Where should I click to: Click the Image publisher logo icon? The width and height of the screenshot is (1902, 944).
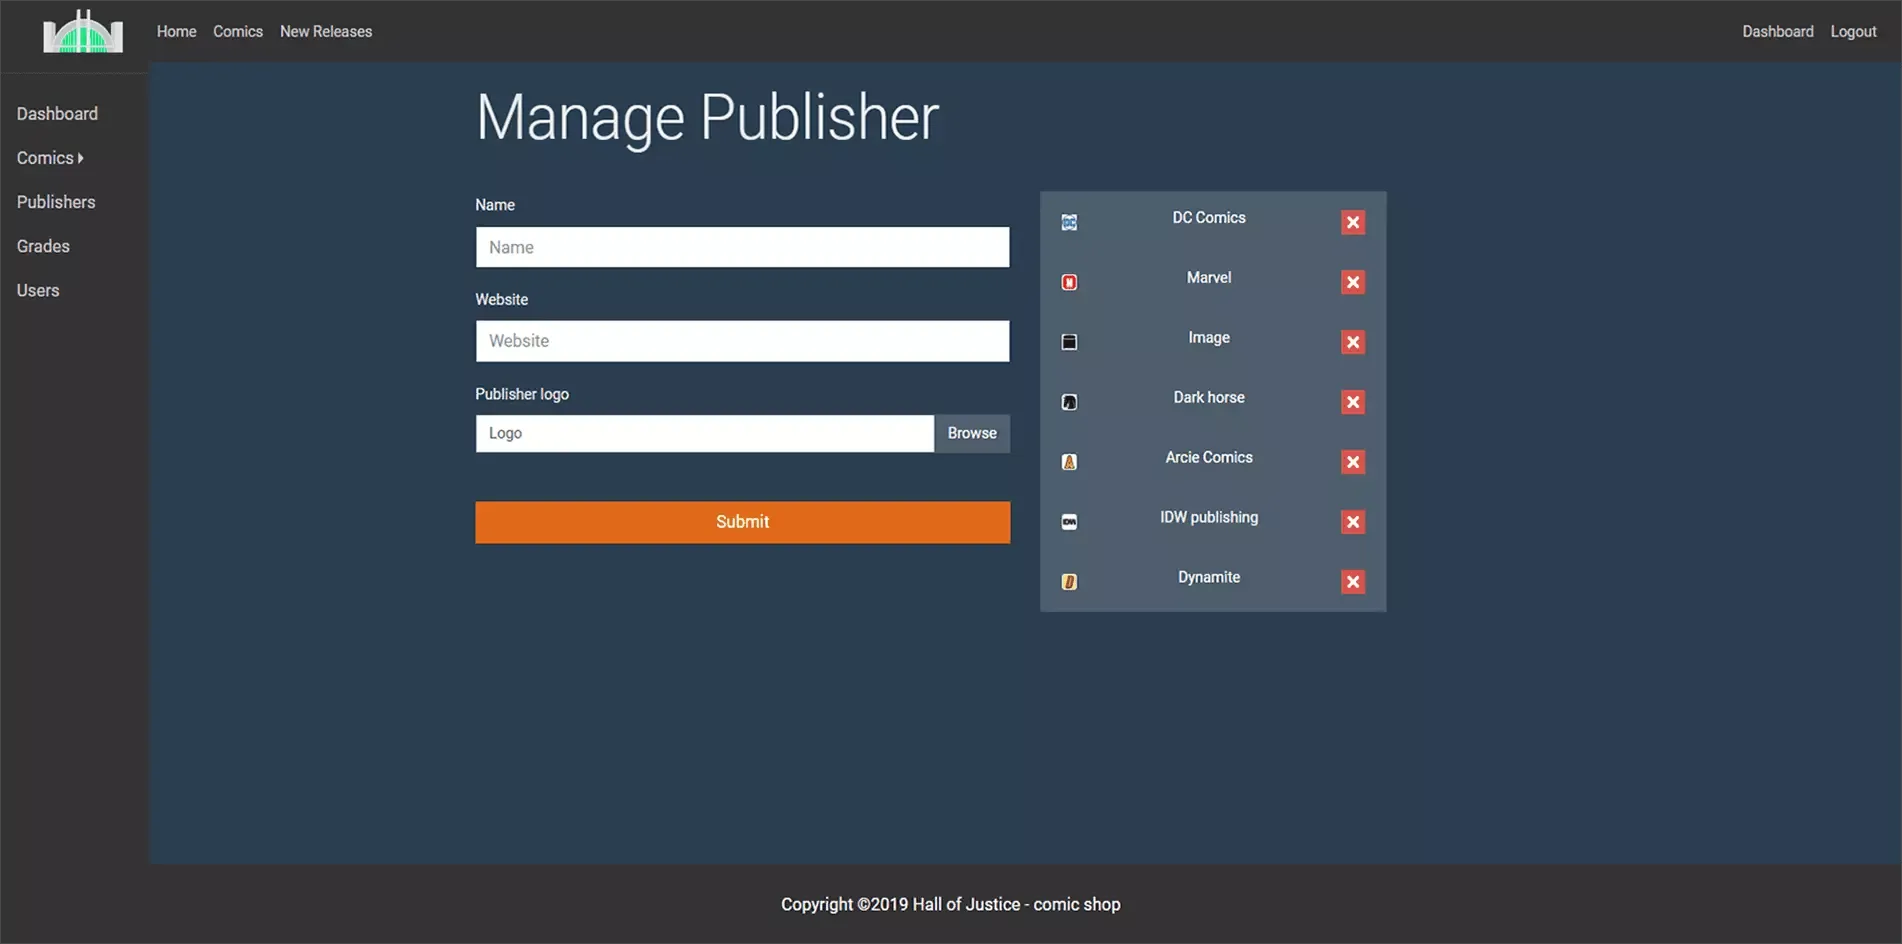(1069, 342)
